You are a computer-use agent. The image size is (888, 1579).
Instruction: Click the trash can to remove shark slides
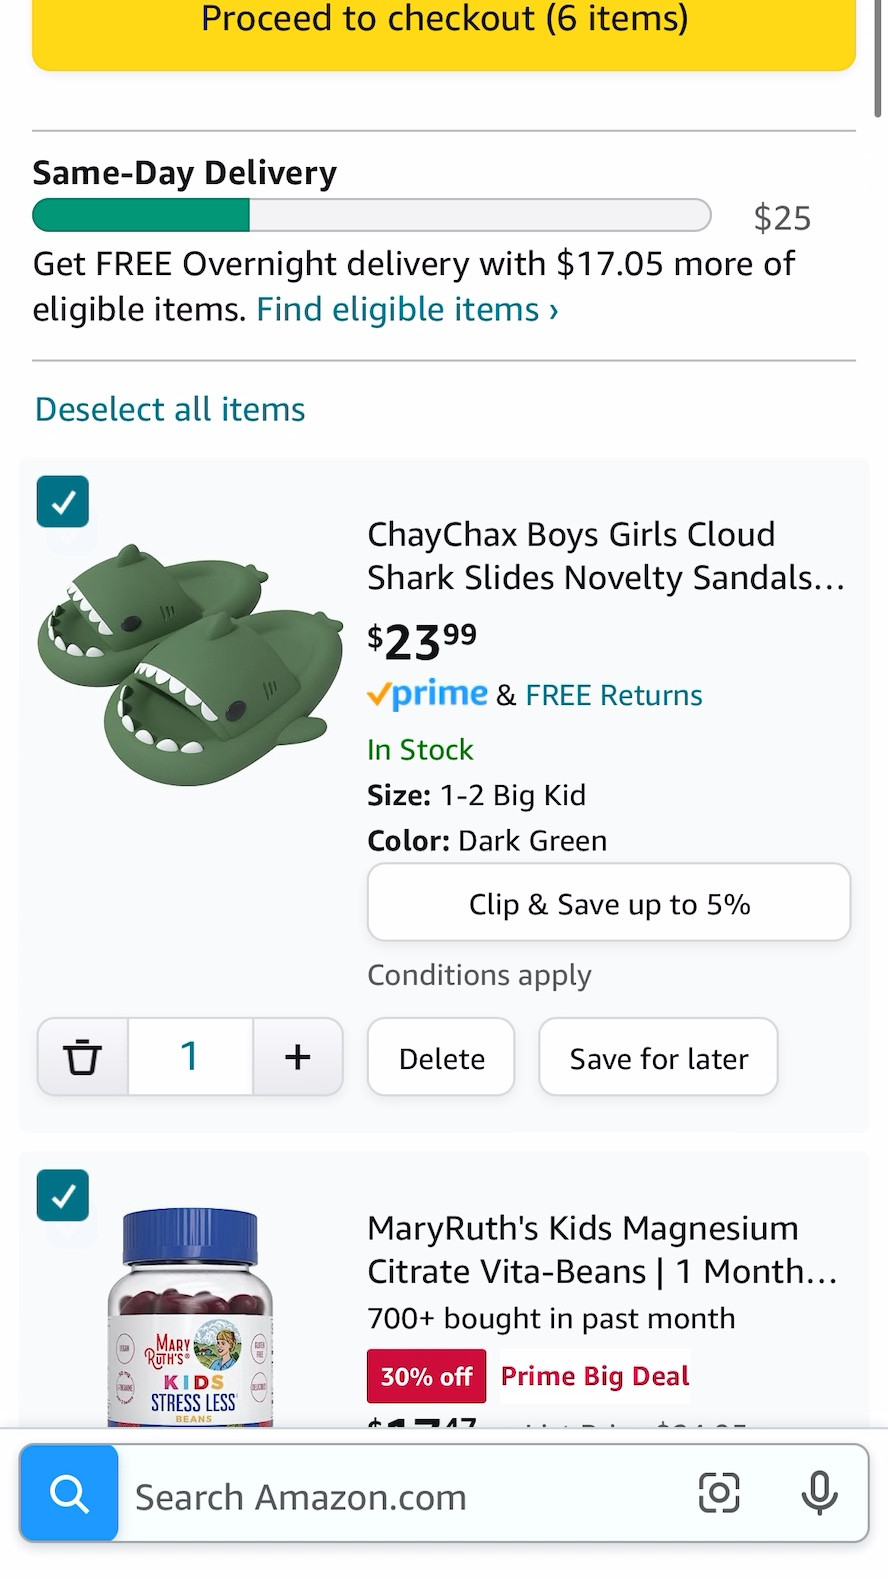(82, 1056)
